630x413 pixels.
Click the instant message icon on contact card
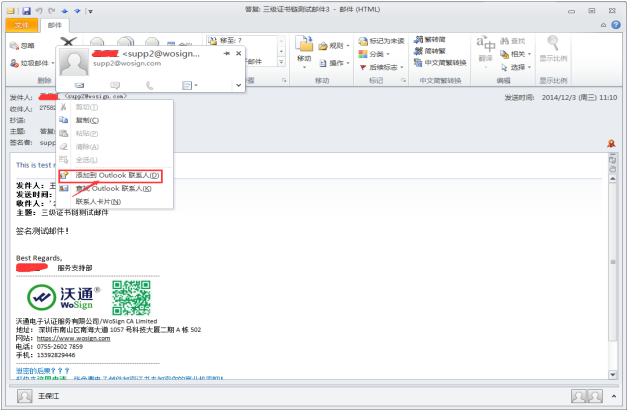click(x=115, y=86)
